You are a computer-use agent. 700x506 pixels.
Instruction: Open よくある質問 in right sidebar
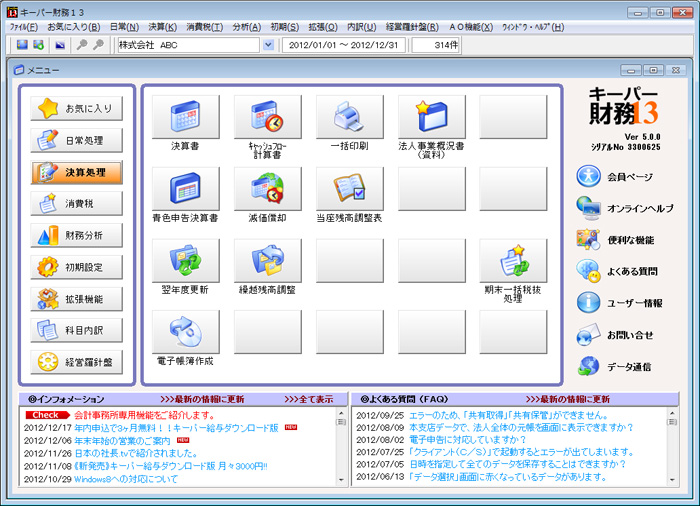click(617, 271)
